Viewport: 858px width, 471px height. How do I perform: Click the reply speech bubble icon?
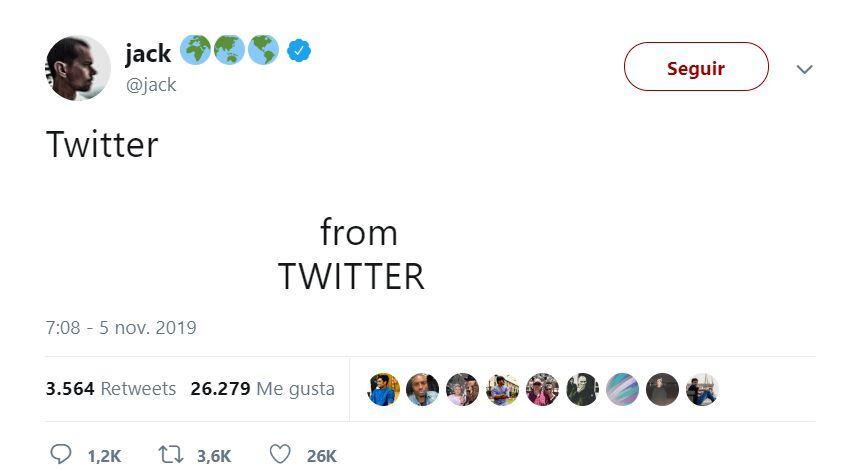point(61,455)
